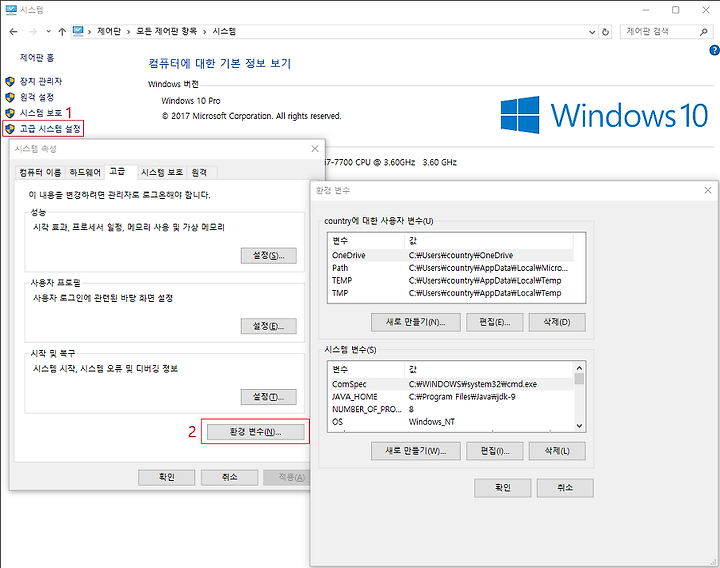Image resolution: width=720 pixels, height=568 pixels.
Task: Cancel System Properties with 취소
Action: tap(229, 478)
